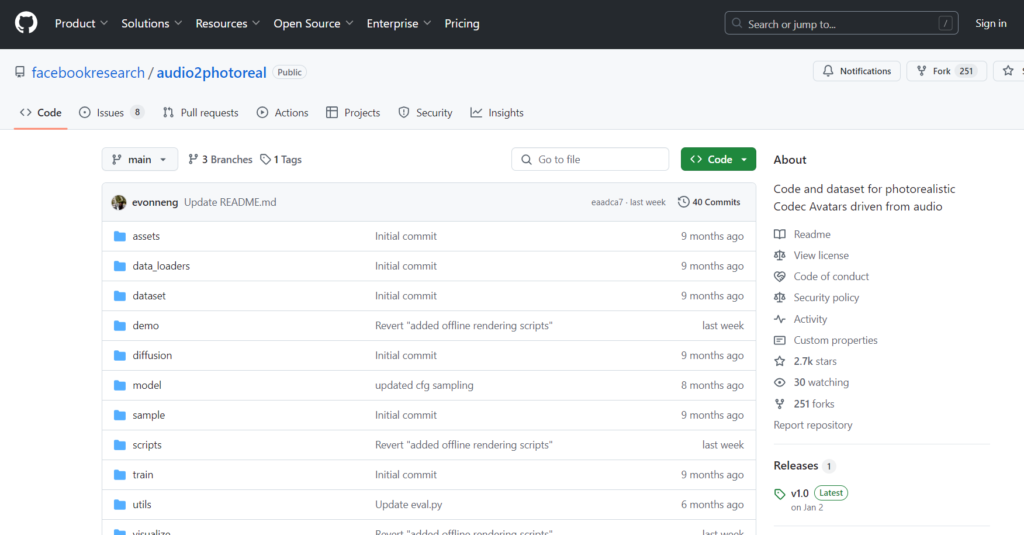Click the evonneng username link

coord(155,203)
